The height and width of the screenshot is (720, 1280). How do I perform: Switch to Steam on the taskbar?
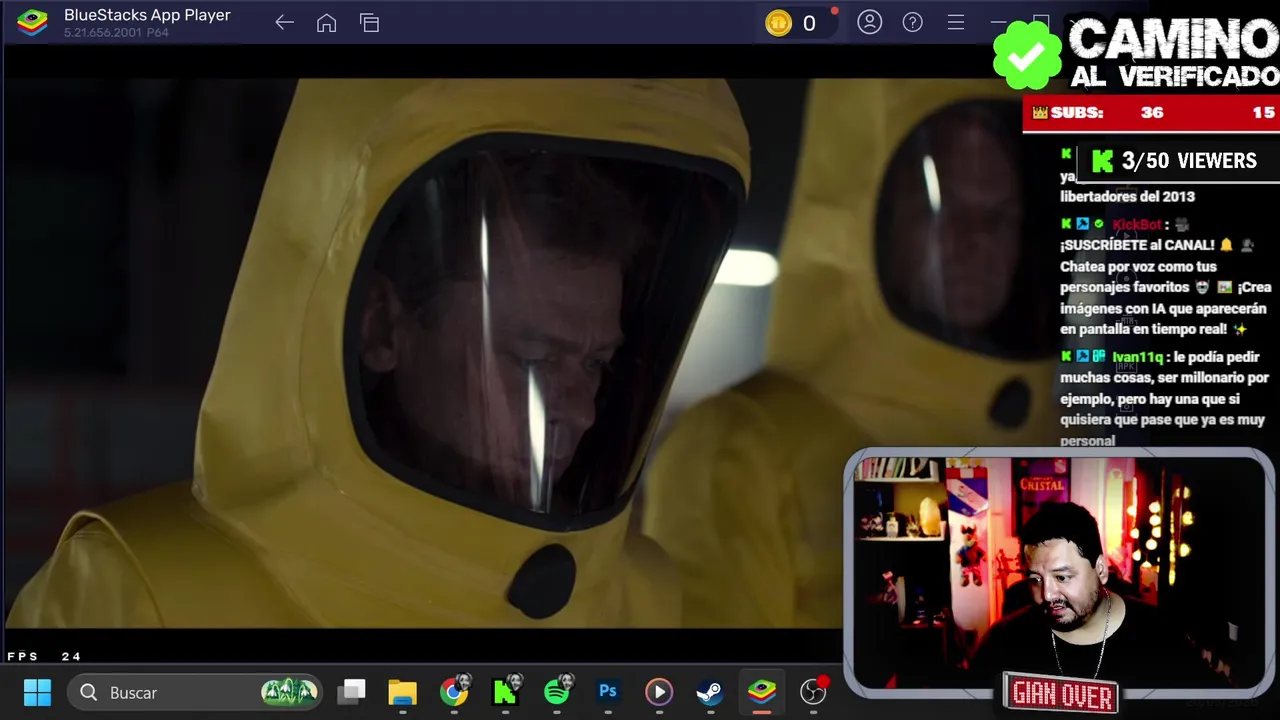coord(710,692)
